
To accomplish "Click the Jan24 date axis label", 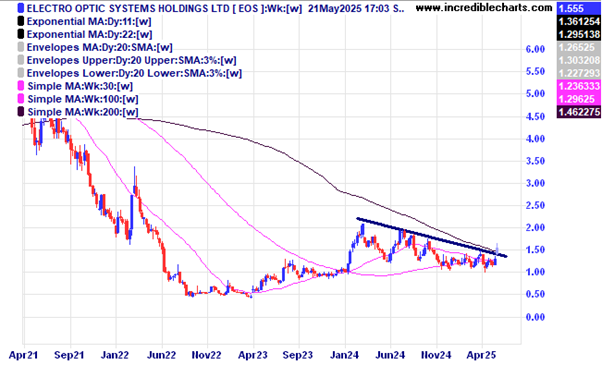I will (x=344, y=355).
